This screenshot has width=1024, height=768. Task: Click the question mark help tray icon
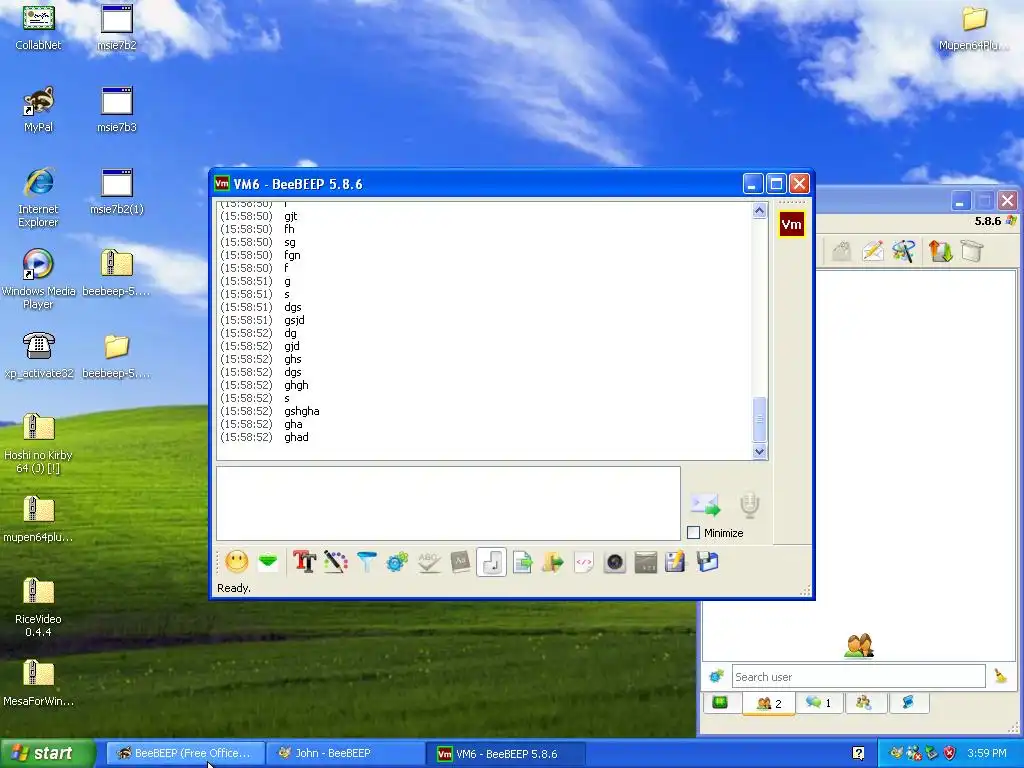(x=858, y=754)
